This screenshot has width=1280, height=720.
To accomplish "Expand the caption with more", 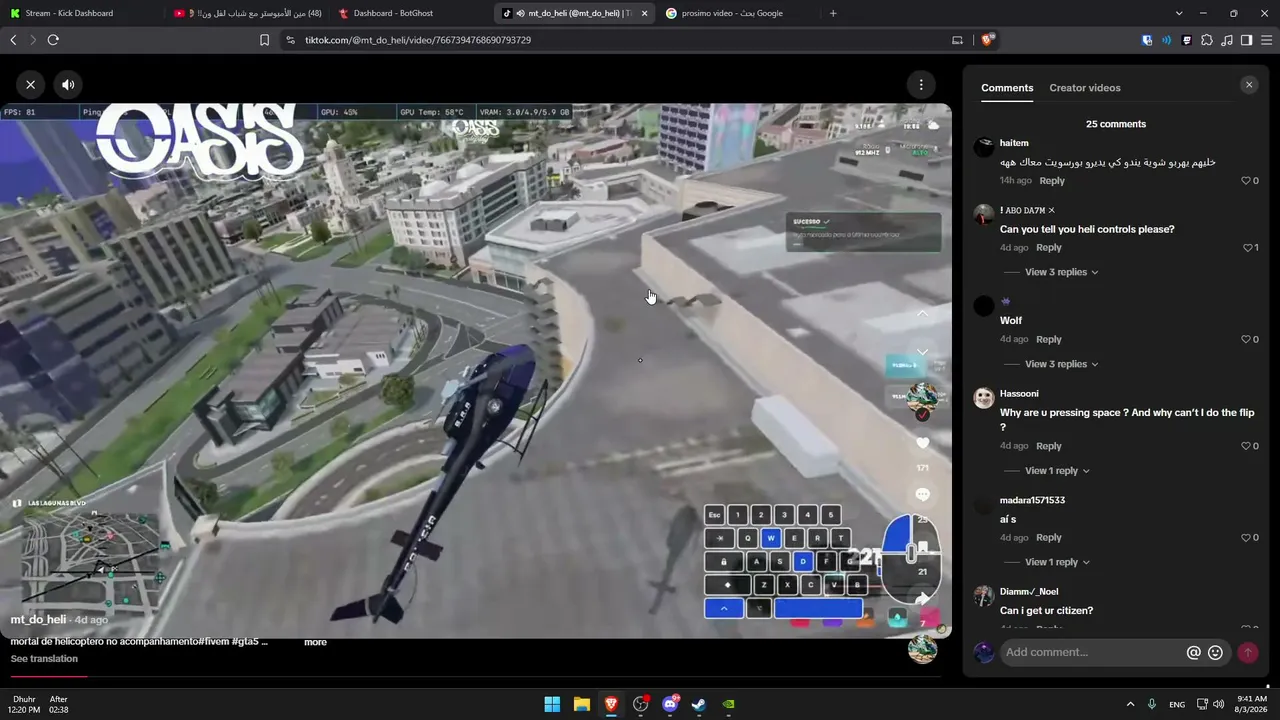I will (315, 642).
